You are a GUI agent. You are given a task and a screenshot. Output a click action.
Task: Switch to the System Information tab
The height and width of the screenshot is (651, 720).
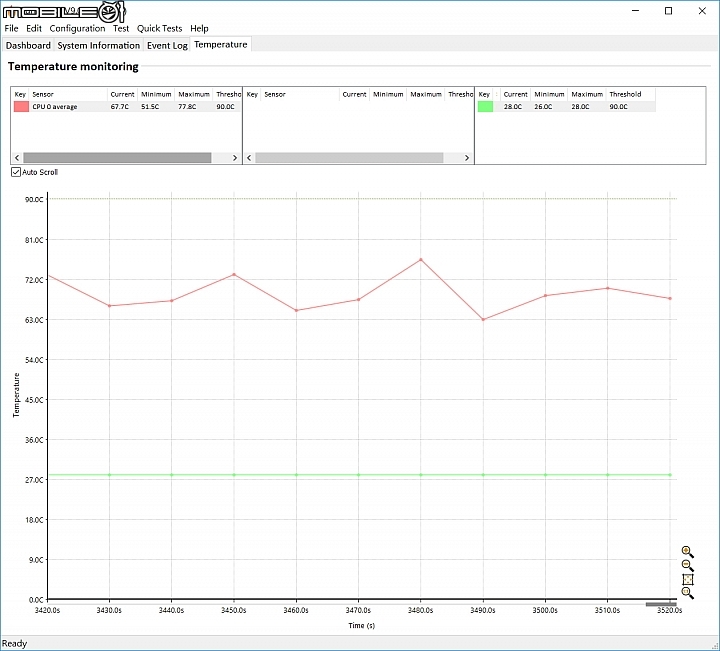coord(98,45)
